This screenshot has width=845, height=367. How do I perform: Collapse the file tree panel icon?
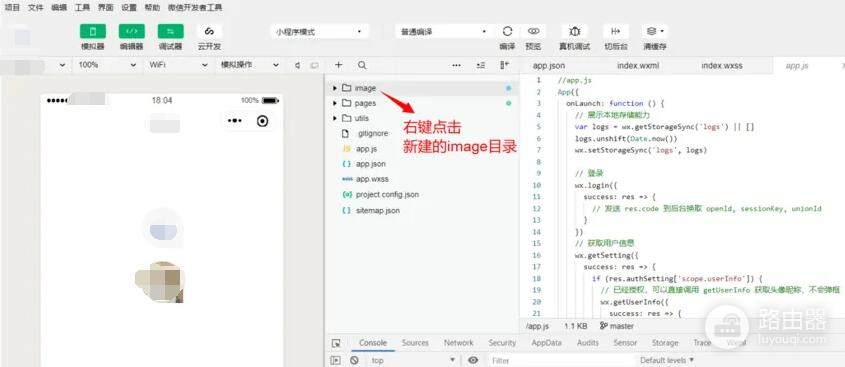click(x=504, y=65)
